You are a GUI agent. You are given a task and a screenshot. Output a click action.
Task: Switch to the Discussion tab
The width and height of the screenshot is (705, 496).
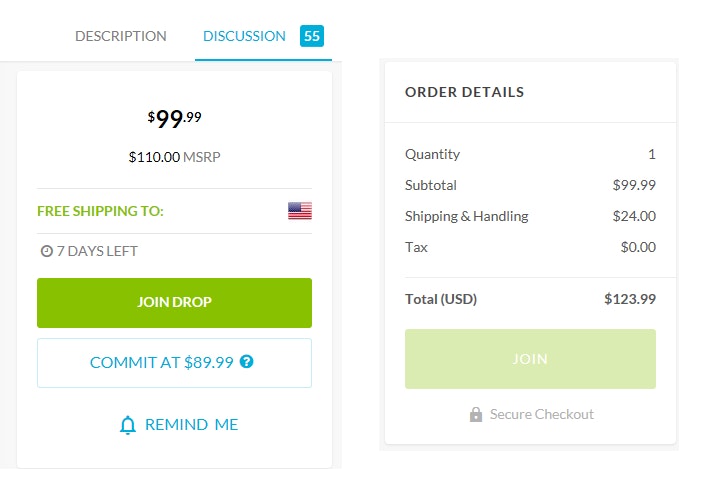[x=244, y=36]
